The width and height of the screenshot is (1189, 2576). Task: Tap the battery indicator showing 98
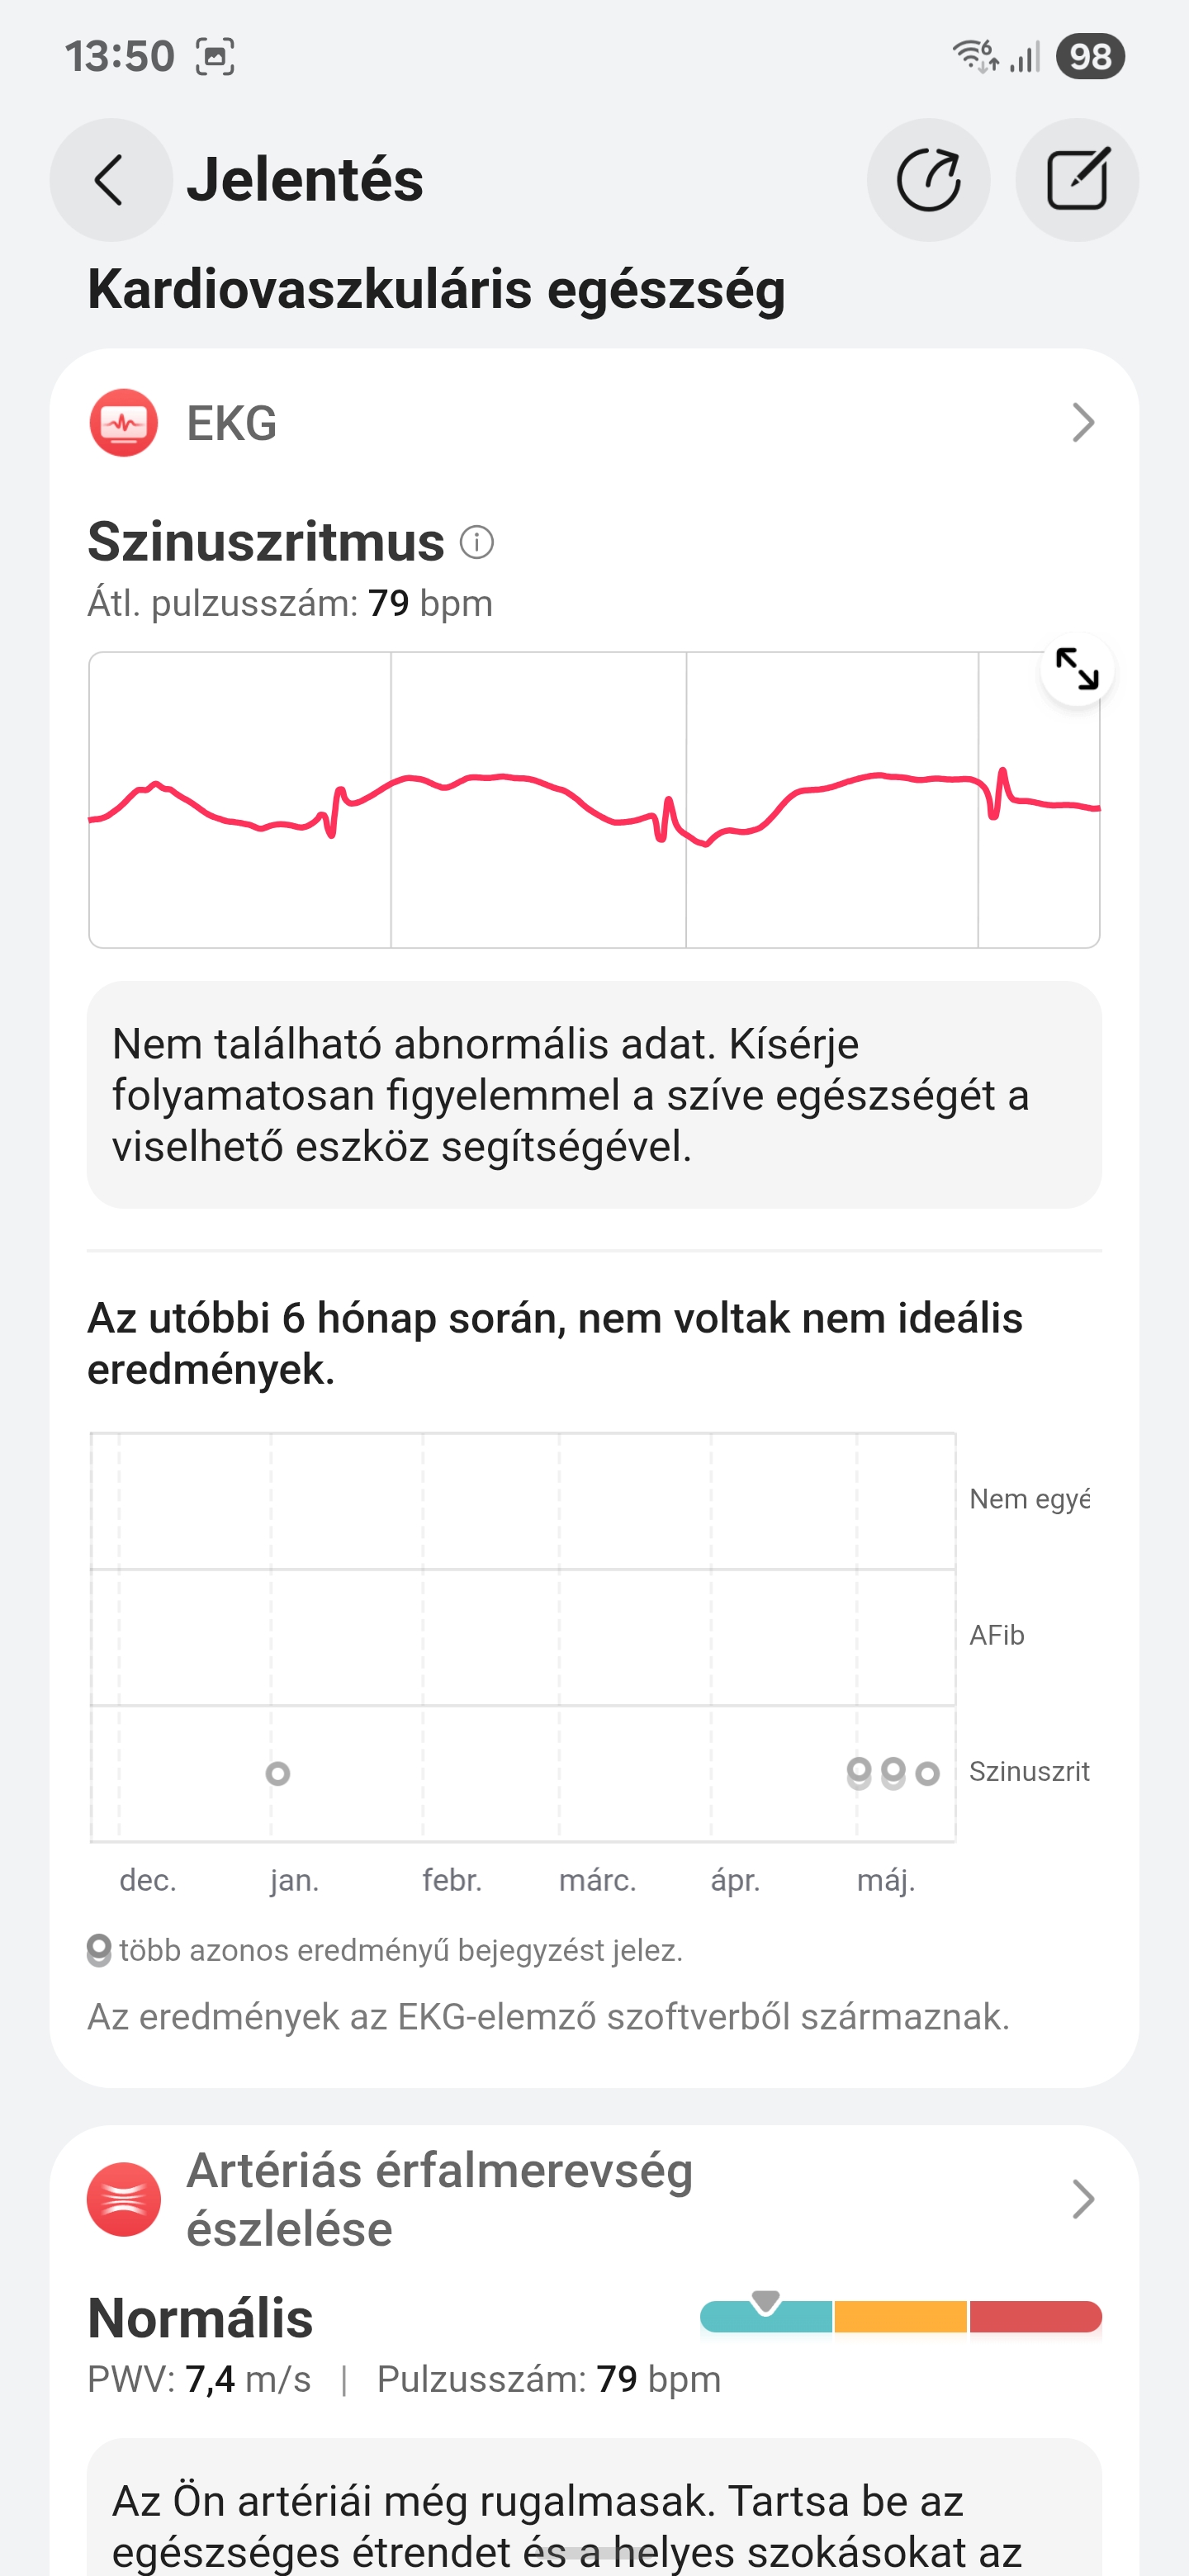pyautogui.click(x=1091, y=56)
